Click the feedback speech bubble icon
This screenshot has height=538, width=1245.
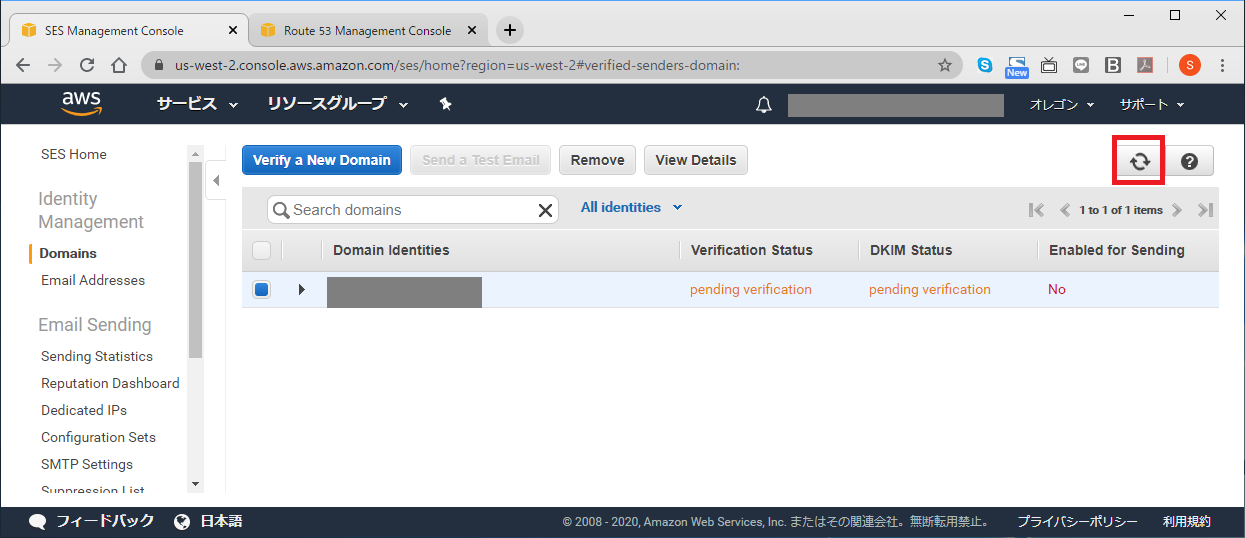[x=38, y=521]
